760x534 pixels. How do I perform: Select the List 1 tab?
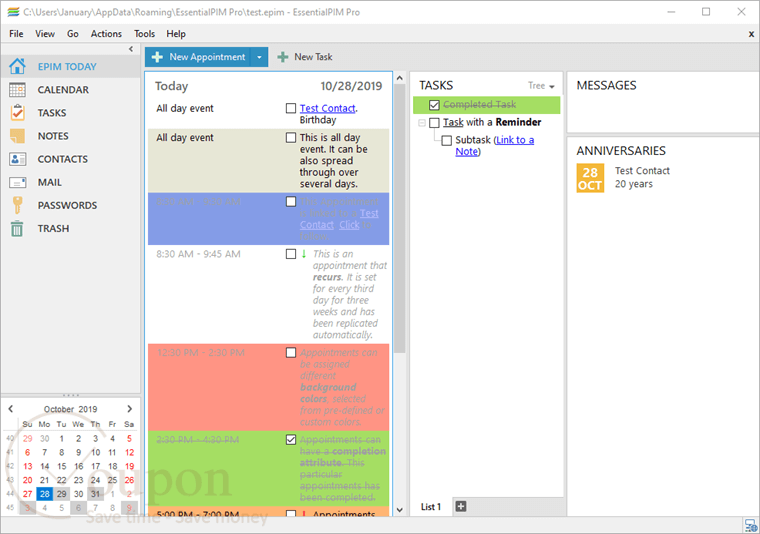431,507
